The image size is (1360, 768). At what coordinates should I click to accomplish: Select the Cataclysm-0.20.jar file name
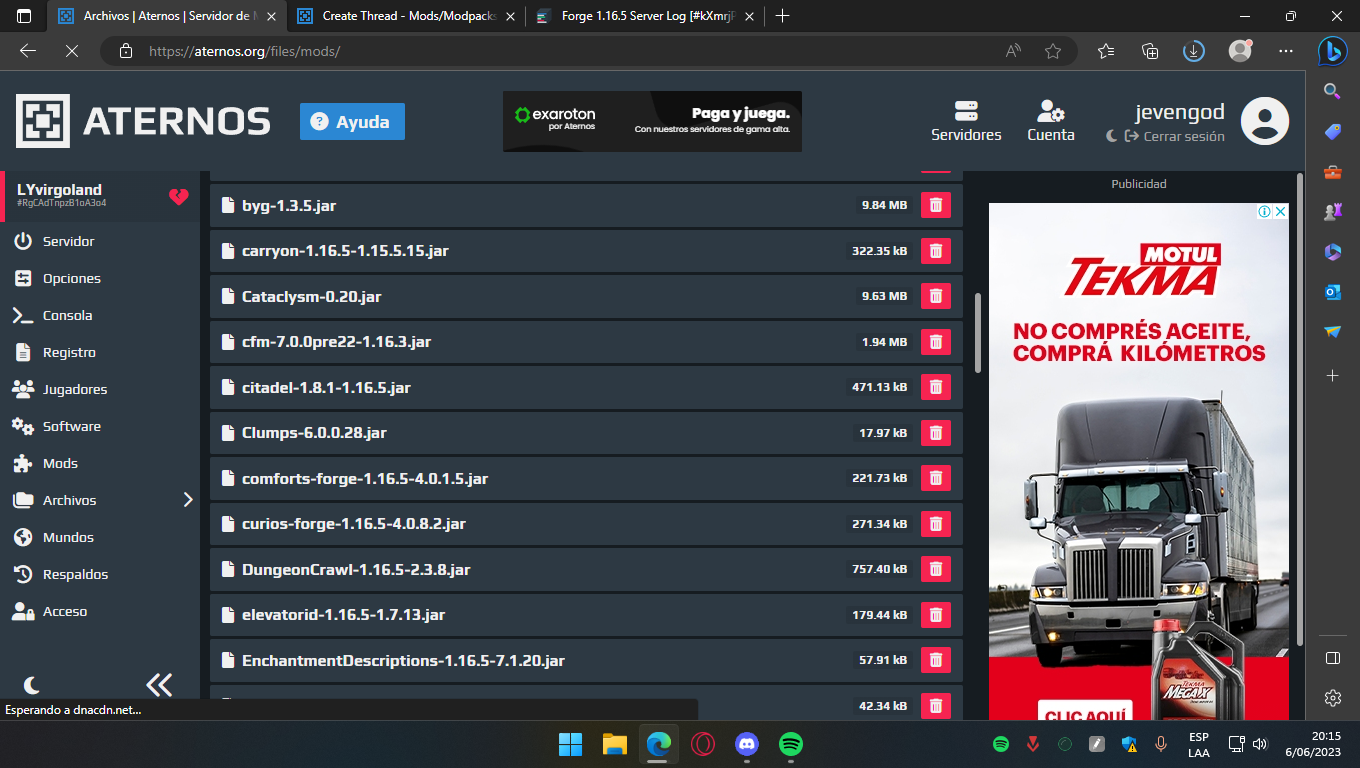coord(311,296)
